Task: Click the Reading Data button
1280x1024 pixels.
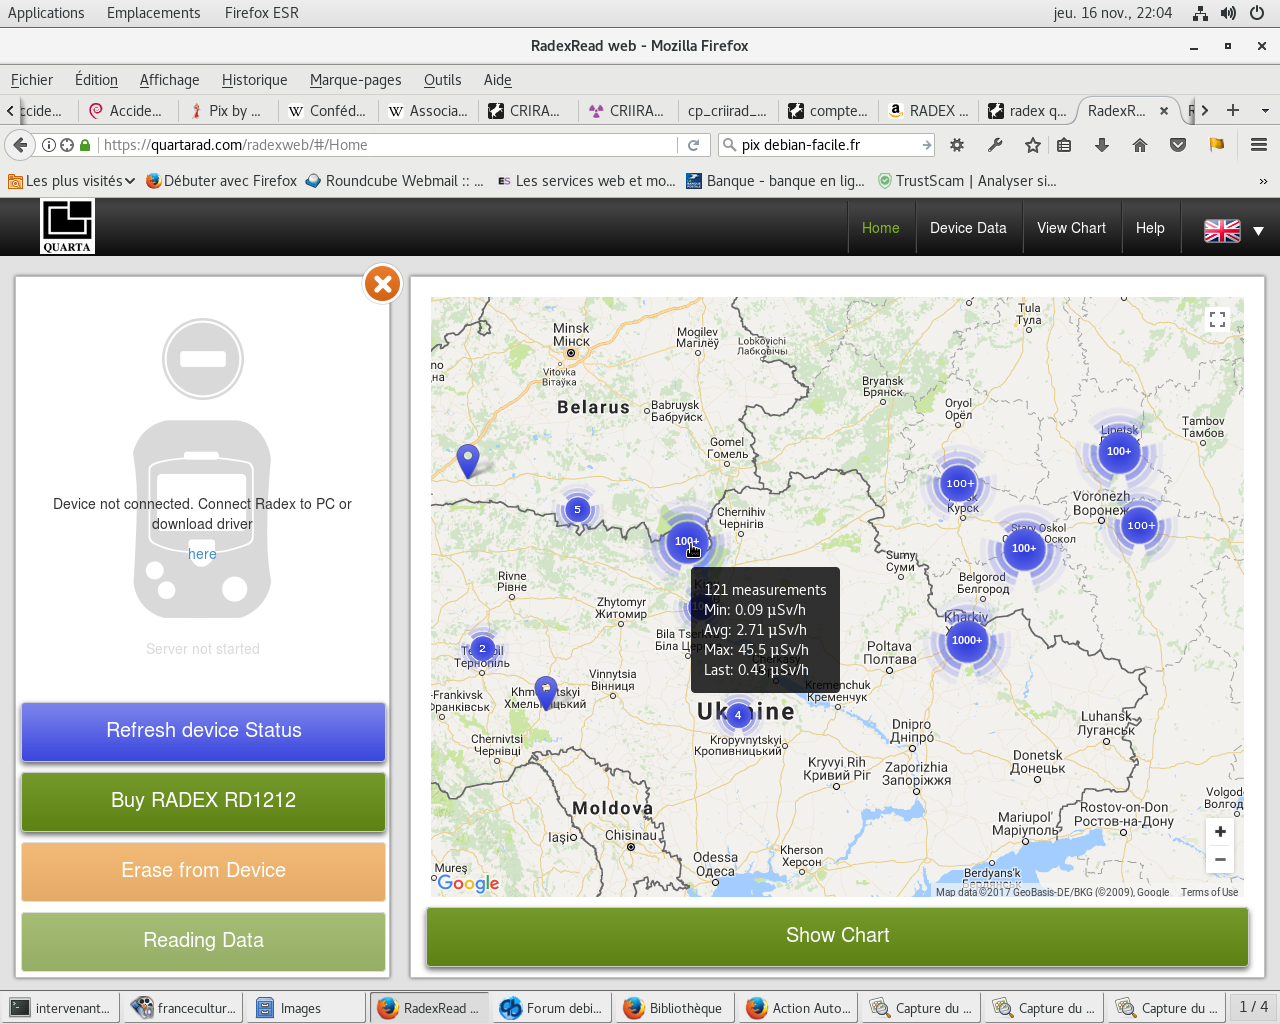Action: point(203,941)
